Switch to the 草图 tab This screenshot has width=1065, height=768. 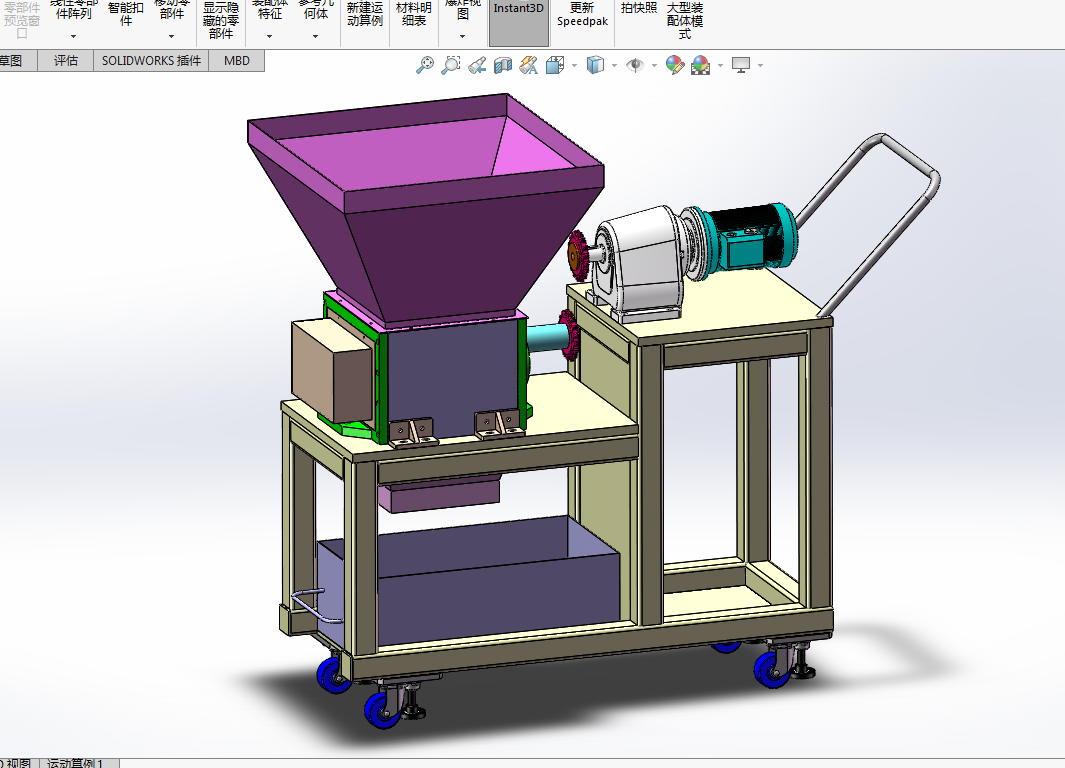pos(18,60)
